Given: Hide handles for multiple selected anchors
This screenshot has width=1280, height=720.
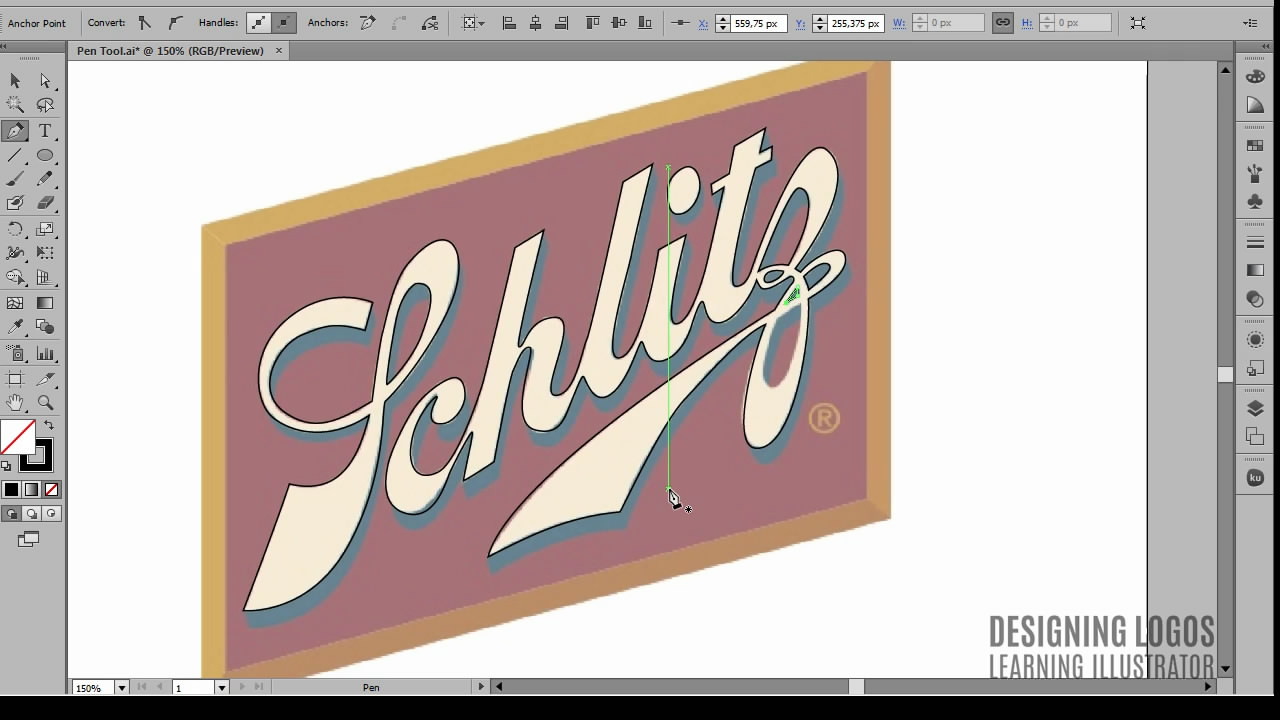Looking at the screenshot, I should 284,22.
